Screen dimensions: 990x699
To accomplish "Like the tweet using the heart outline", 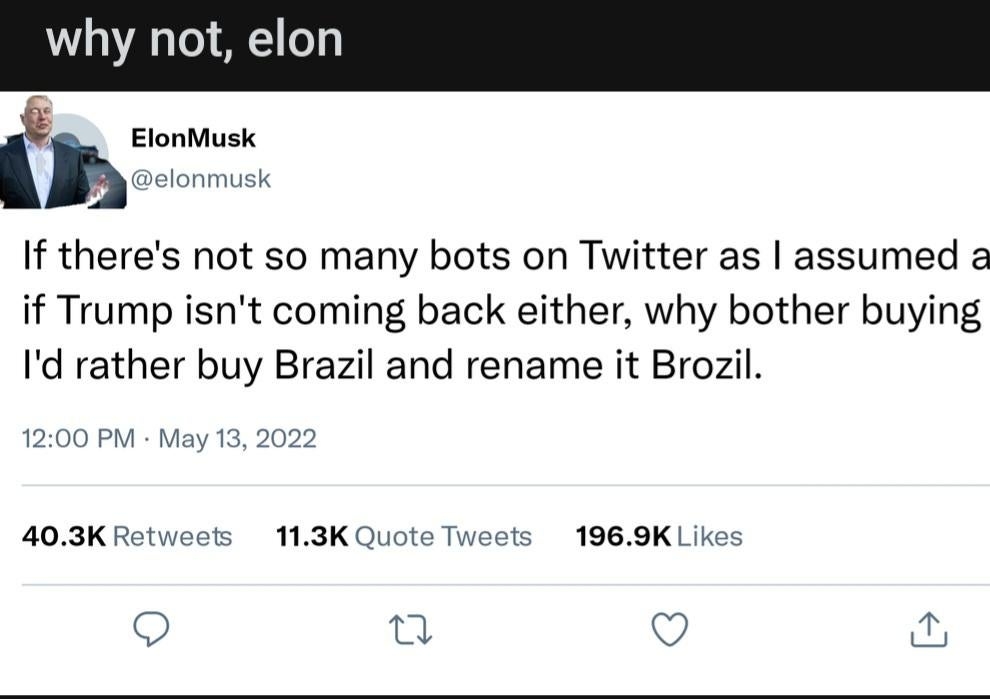I will (x=670, y=630).
